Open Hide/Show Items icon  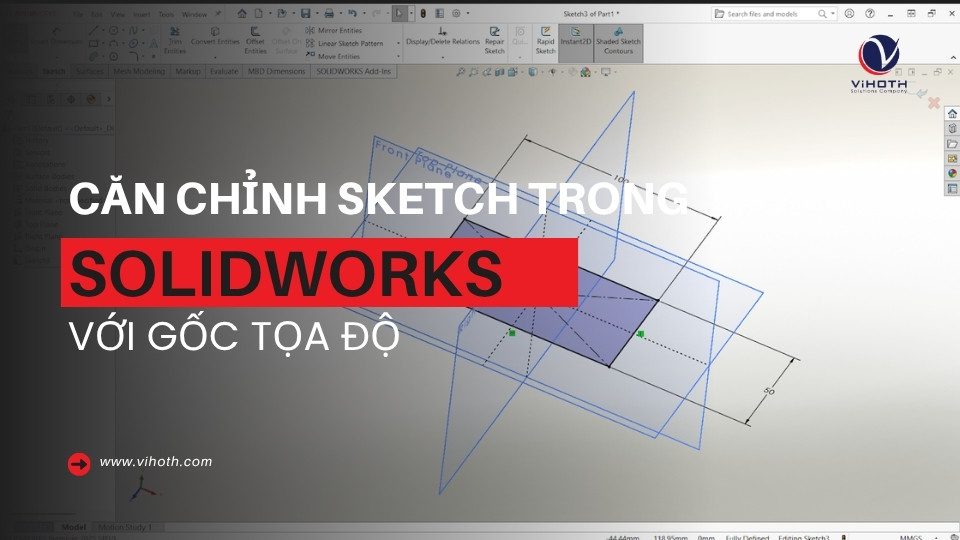553,72
